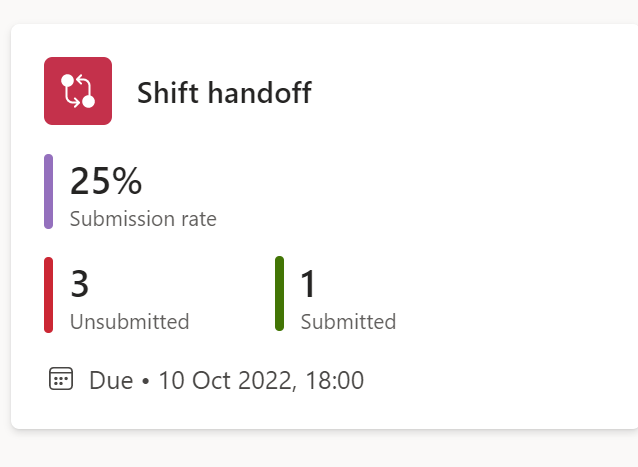Click the 2022 year in due date
This screenshot has width=638, height=467.
pos(265,380)
